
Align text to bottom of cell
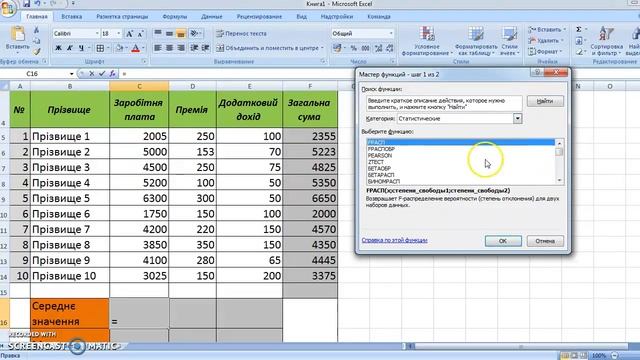coord(181,34)
